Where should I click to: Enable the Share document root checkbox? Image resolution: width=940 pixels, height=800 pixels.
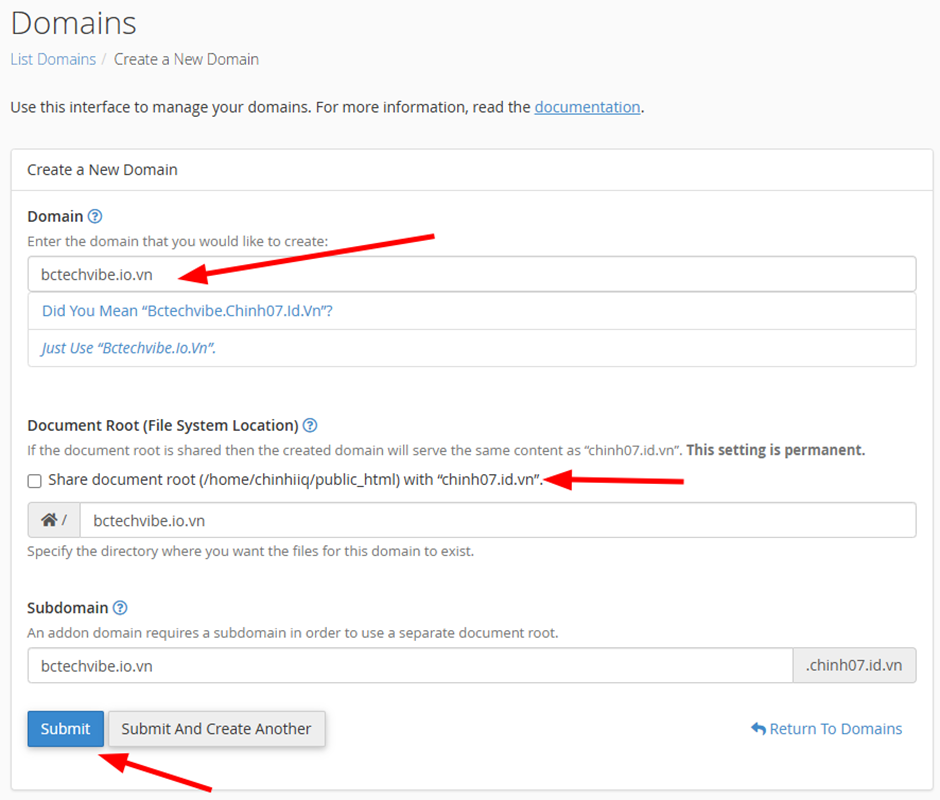click(x=35, y=480)
